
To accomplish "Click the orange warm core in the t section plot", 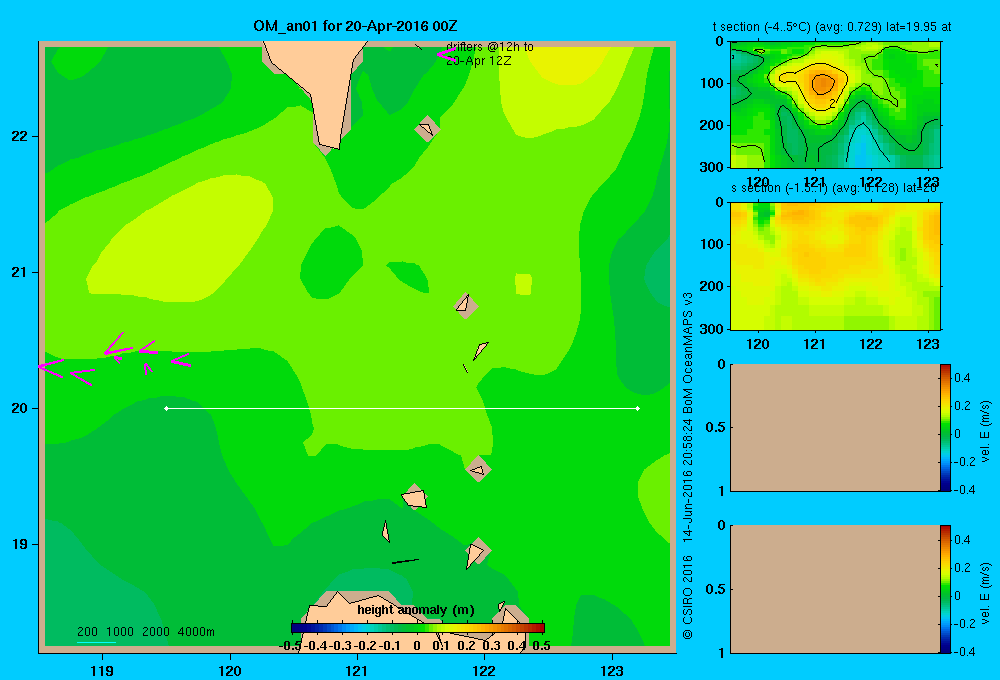I will (821, 83).
